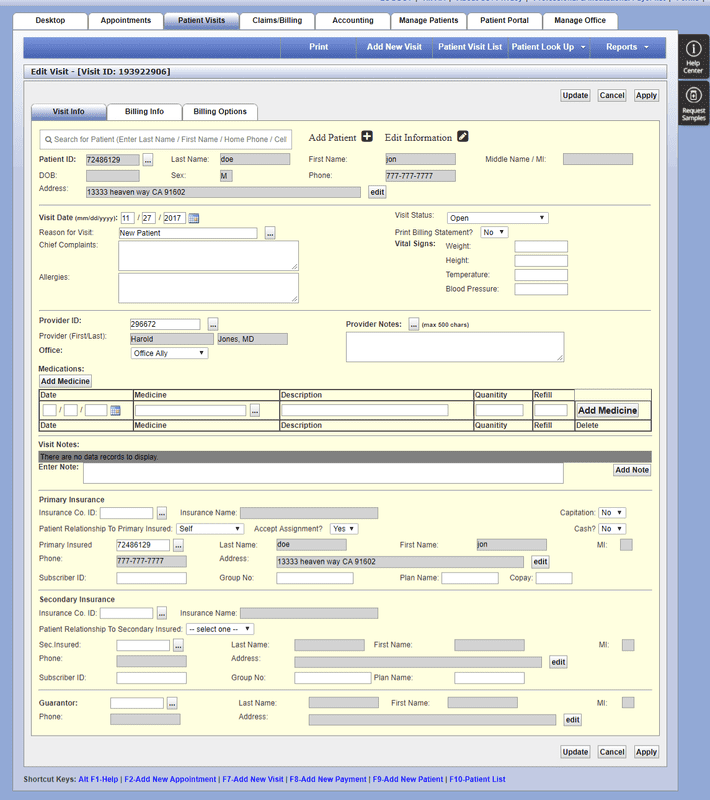Screen dimensions: 710x800
Task: Click the Medicine lookup ellipsis button
Action: [x=255, y=410]
